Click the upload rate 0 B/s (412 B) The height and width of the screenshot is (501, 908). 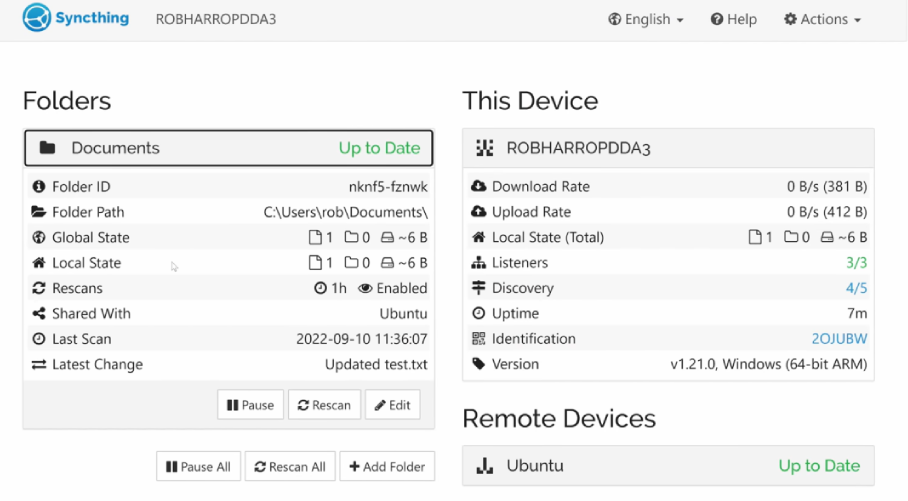pyautogui.click(x=827, y=211)
